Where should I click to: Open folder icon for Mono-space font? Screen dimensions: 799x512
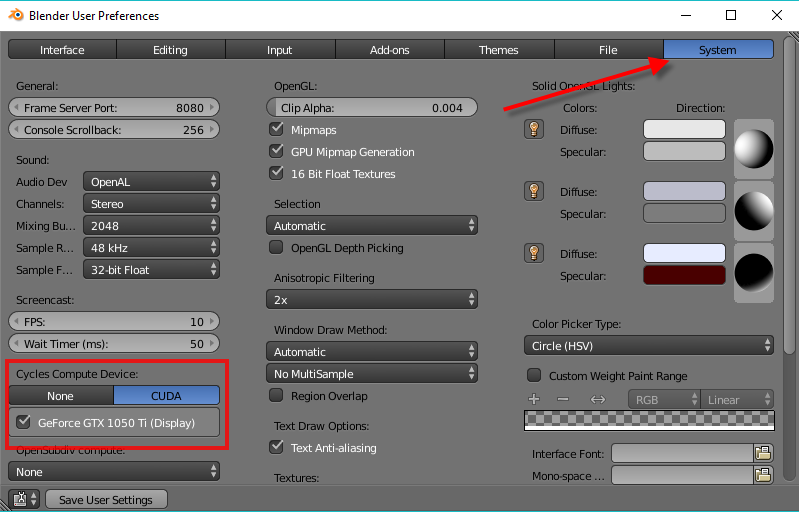coord(764,476)
